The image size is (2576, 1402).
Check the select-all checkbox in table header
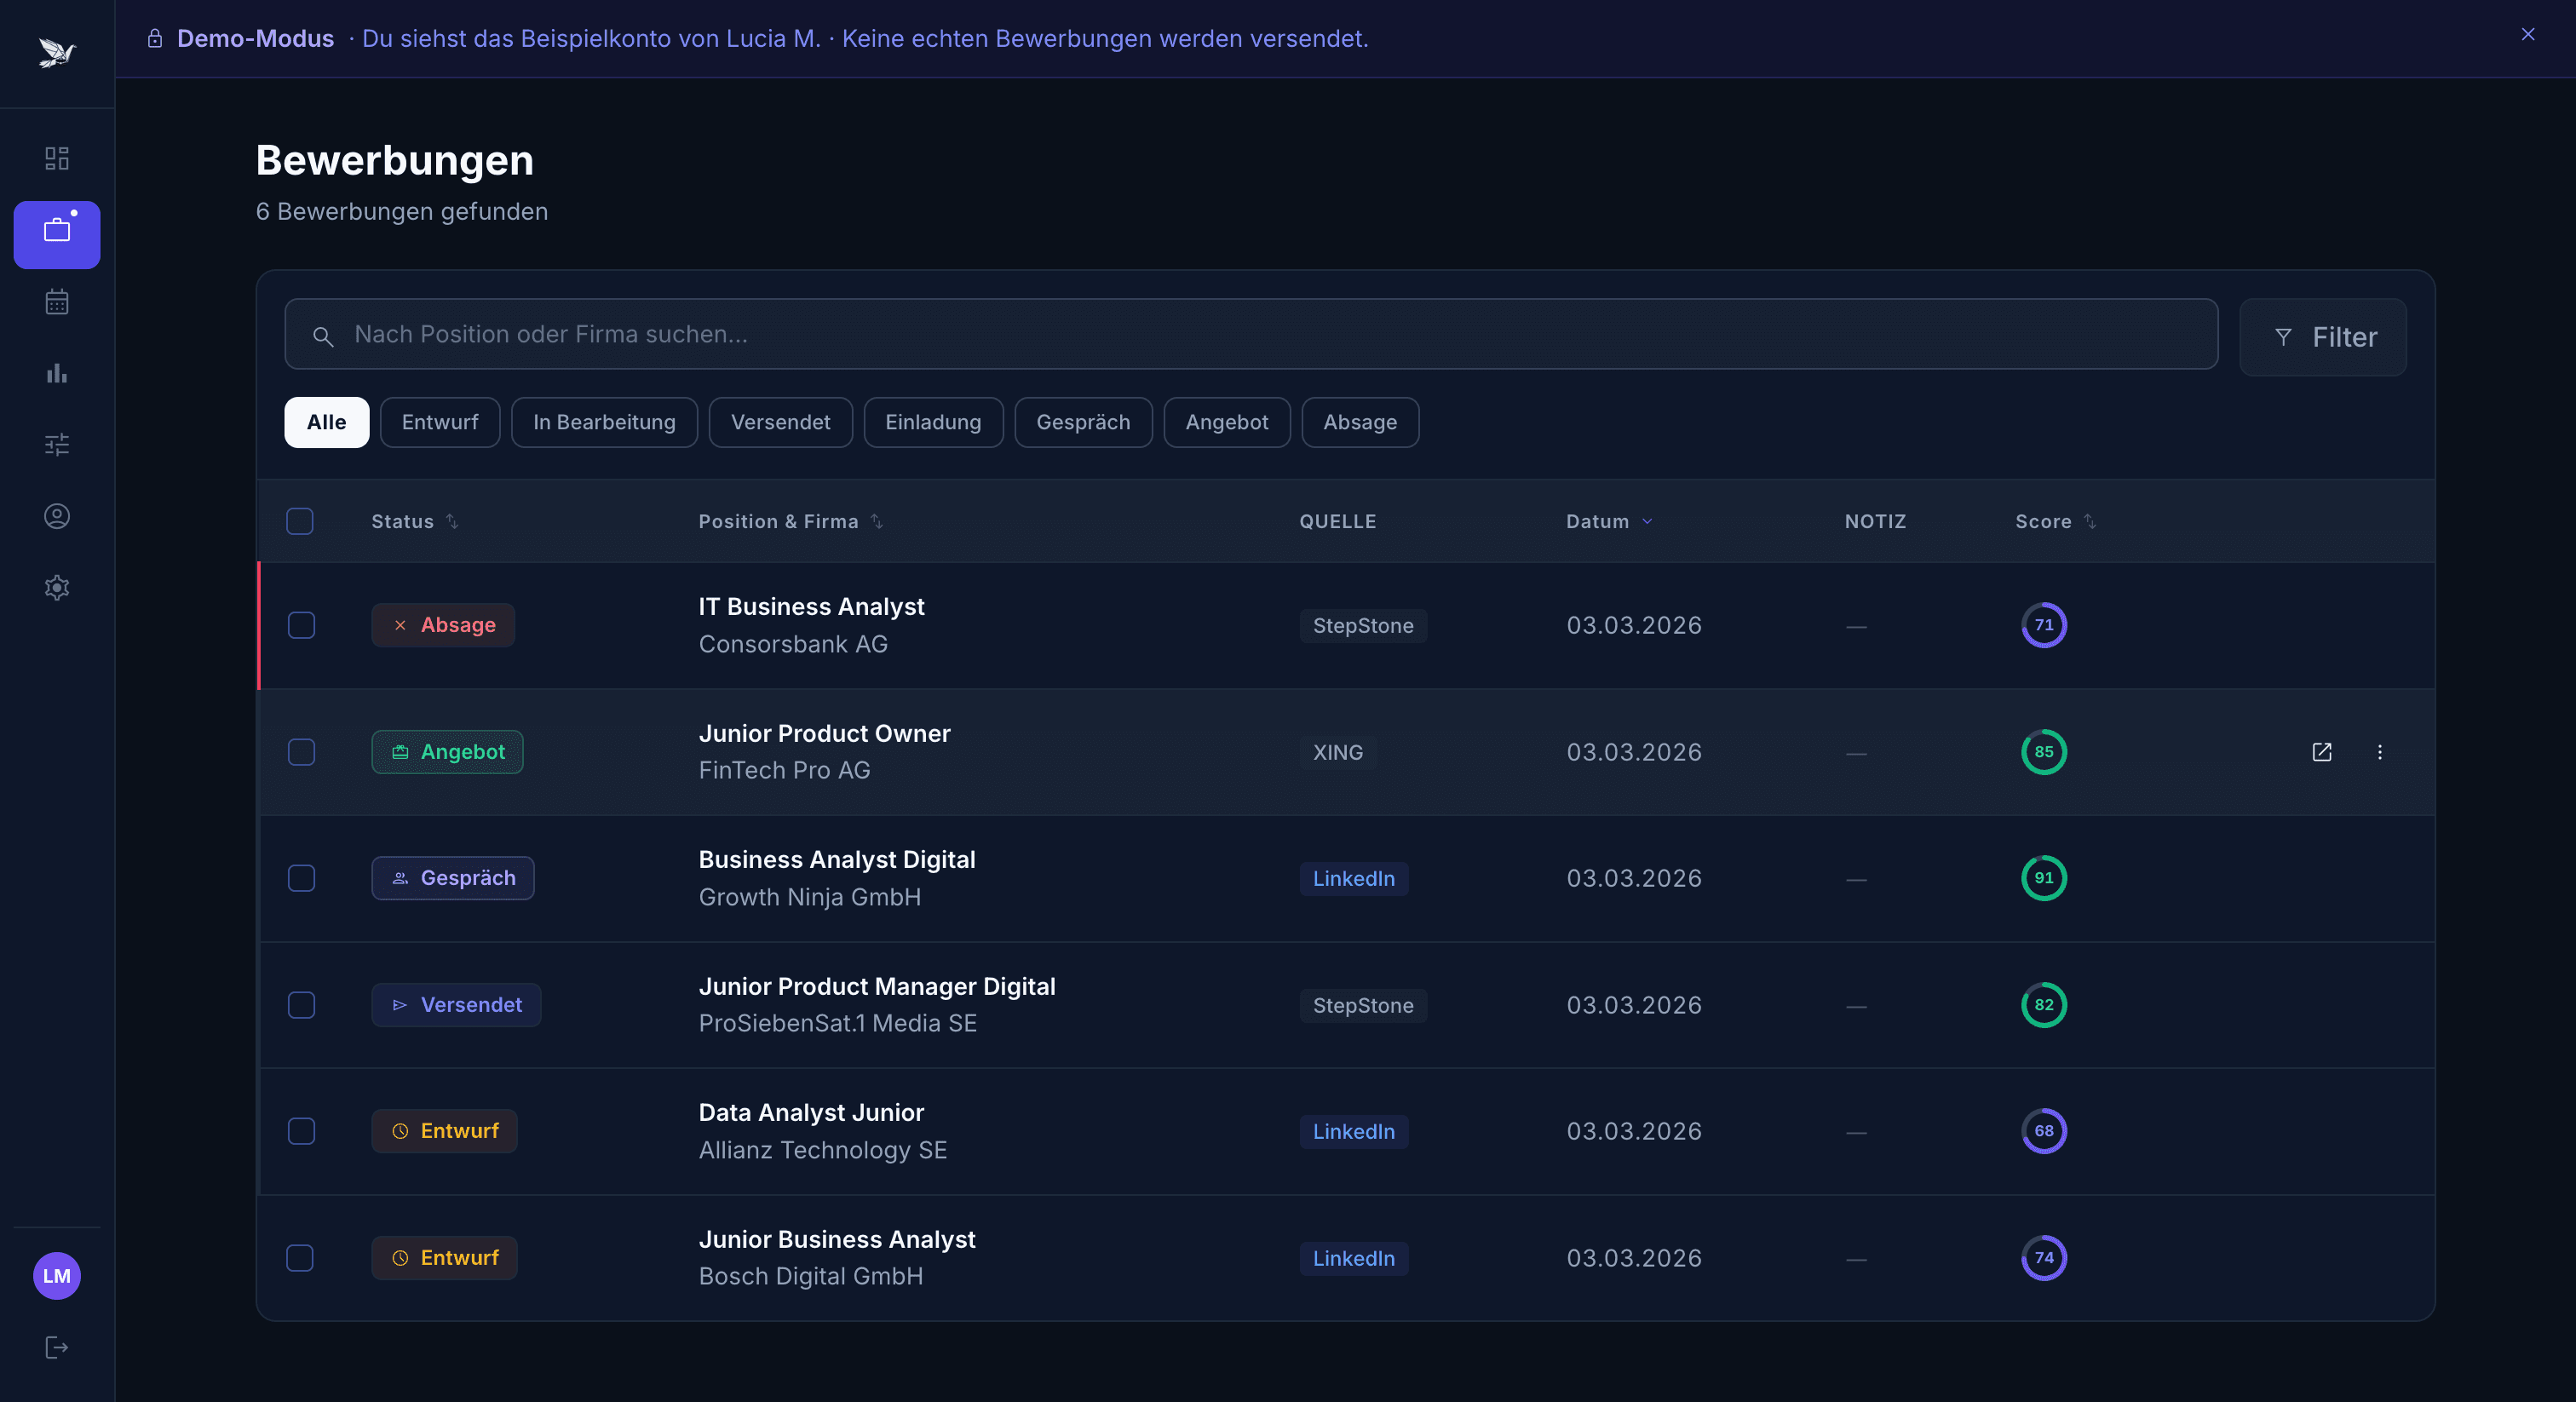pyautogui.click(x=300, y=521)
